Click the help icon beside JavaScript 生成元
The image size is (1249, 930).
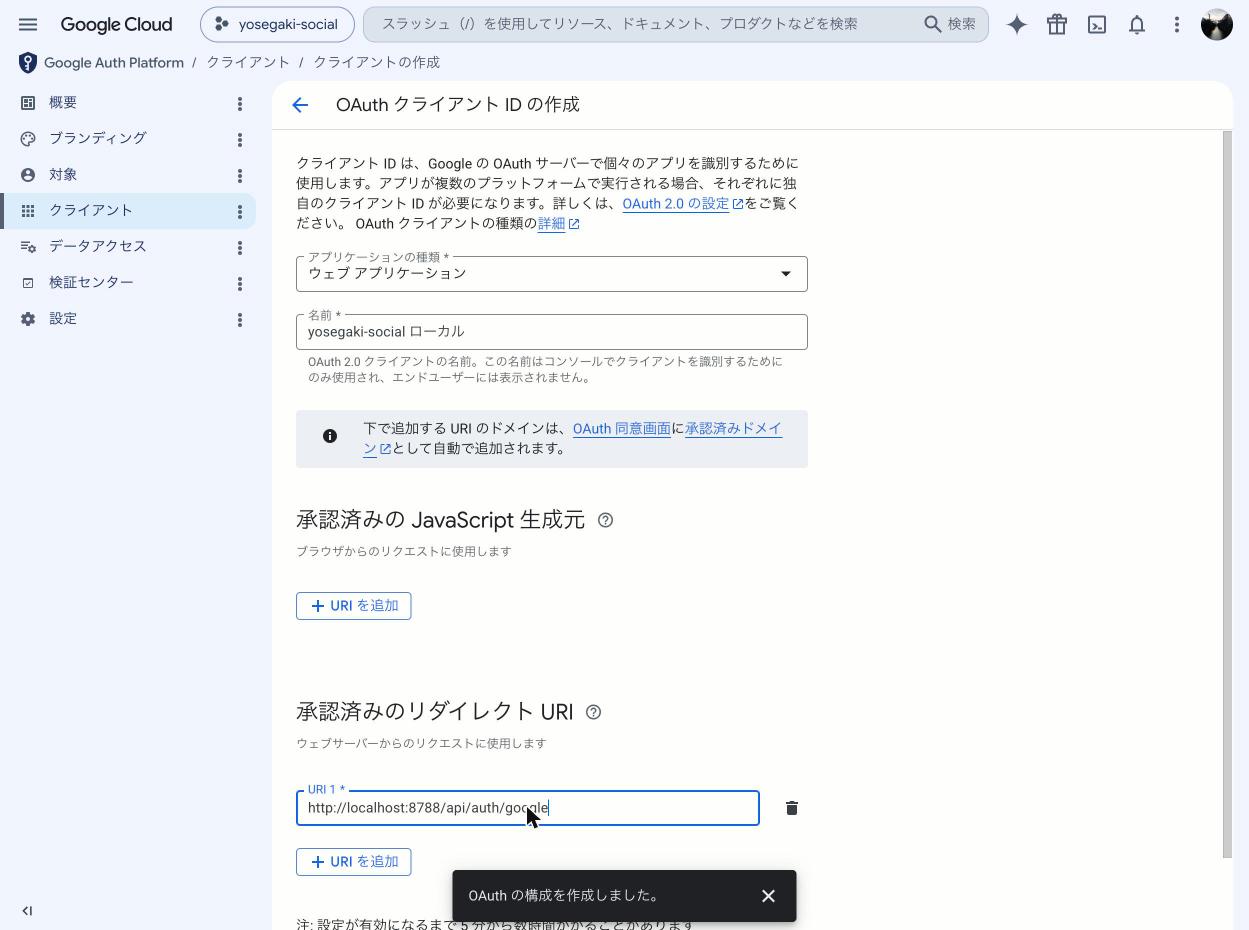[605, 520]
